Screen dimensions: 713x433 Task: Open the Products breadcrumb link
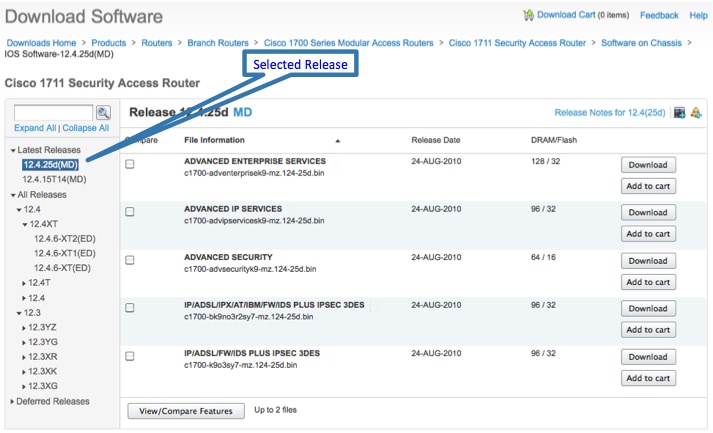(x=109, y=43)
